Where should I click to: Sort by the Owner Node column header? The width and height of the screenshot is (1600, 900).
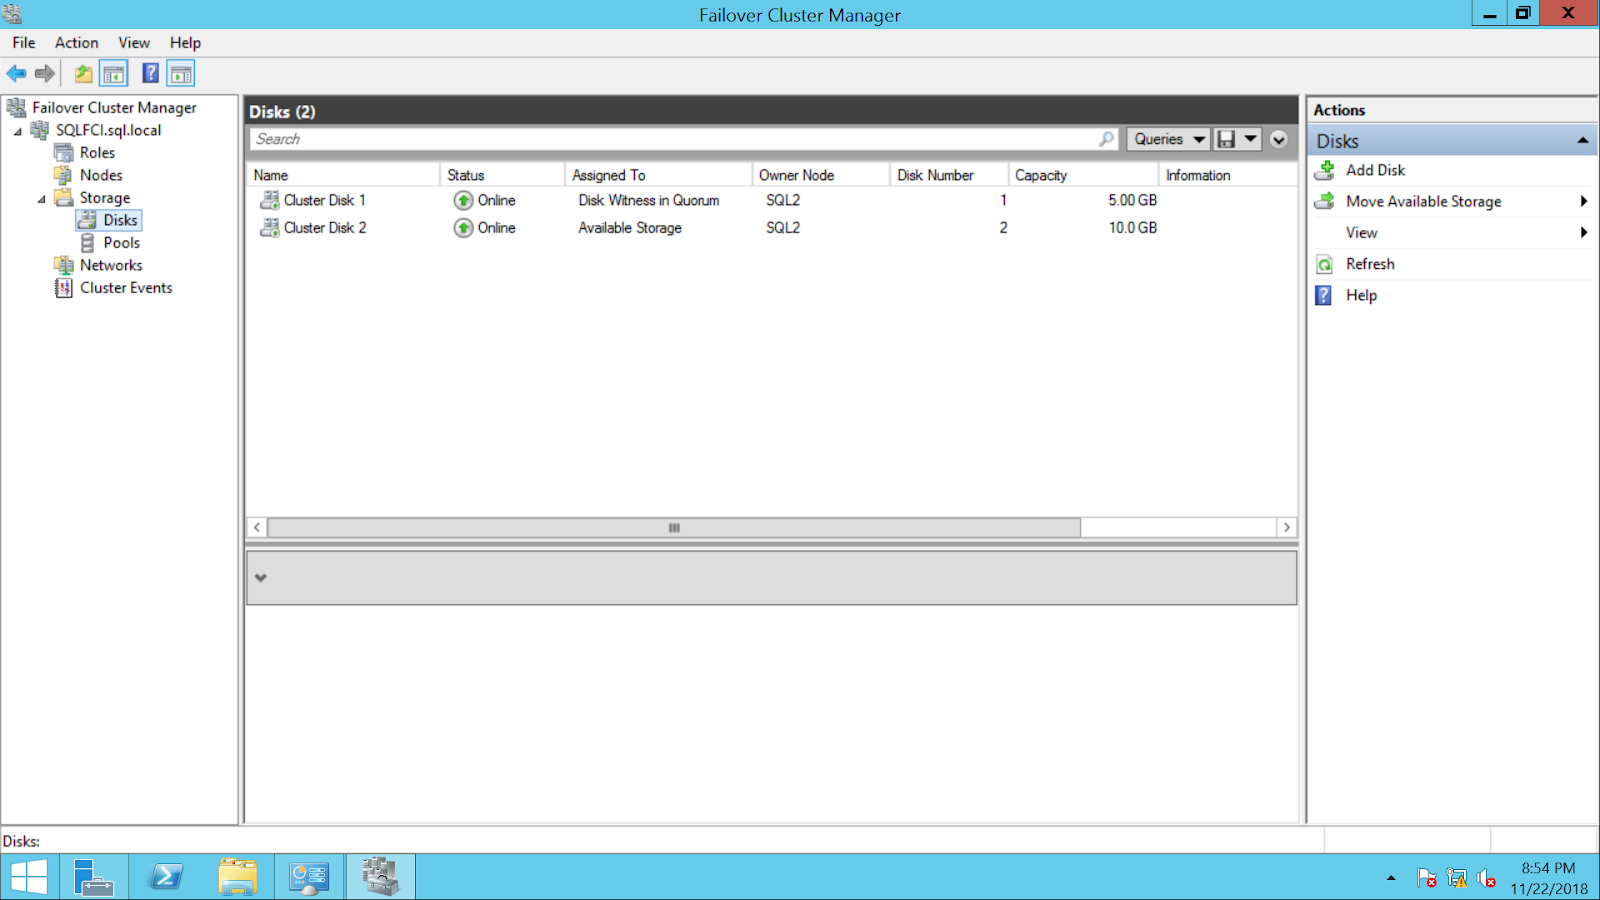click(x=821, y=175)
